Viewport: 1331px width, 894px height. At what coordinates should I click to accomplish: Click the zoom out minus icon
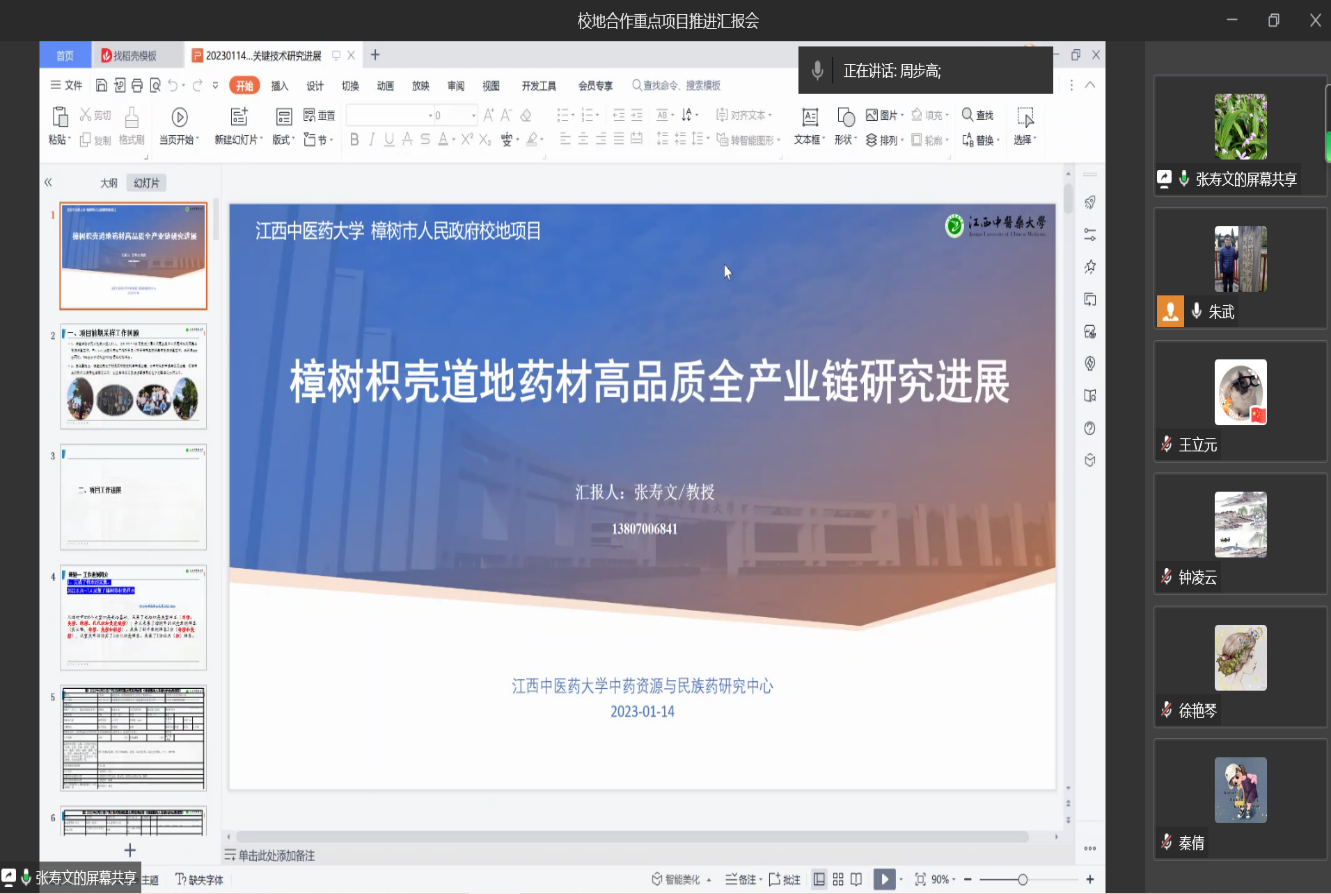click(968, 879)
